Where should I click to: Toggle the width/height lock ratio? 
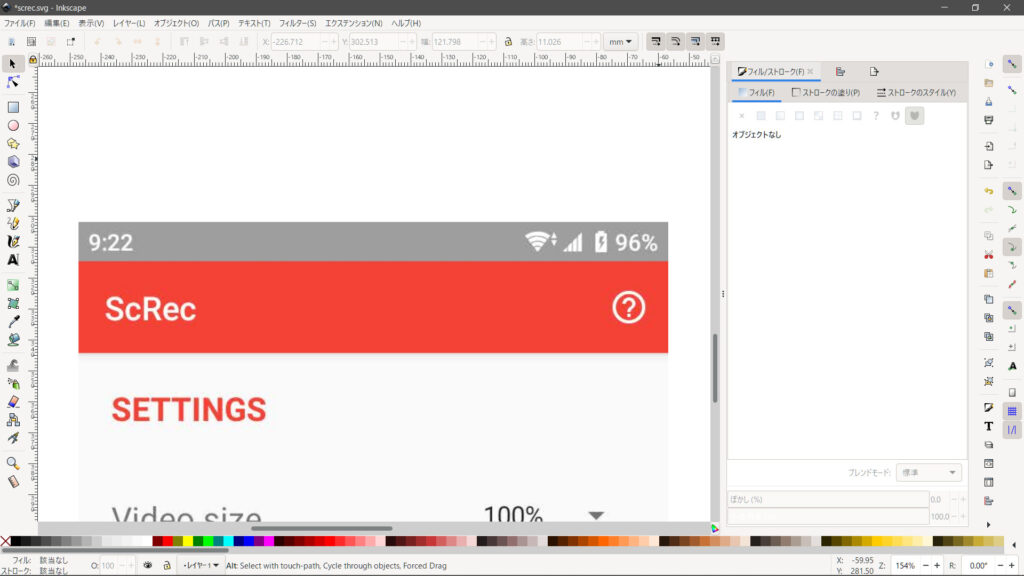(x=508, y=42)
